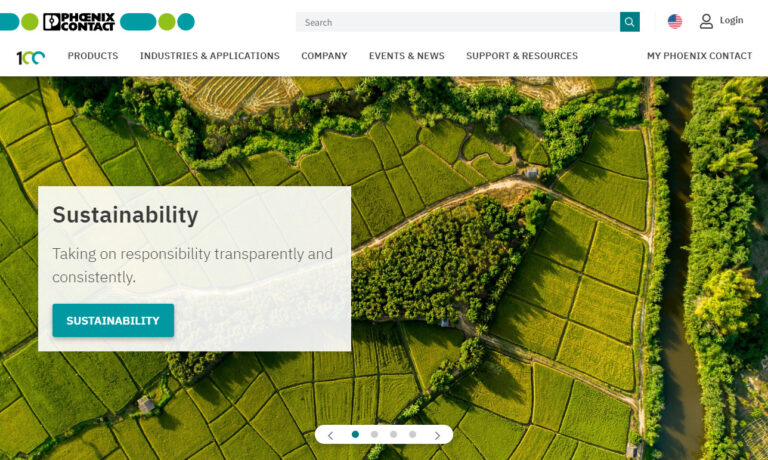Image resolution: width=768 pixels, height=460 pixels.
Task: Select the second carousel dot
Action: click(375, 434)
